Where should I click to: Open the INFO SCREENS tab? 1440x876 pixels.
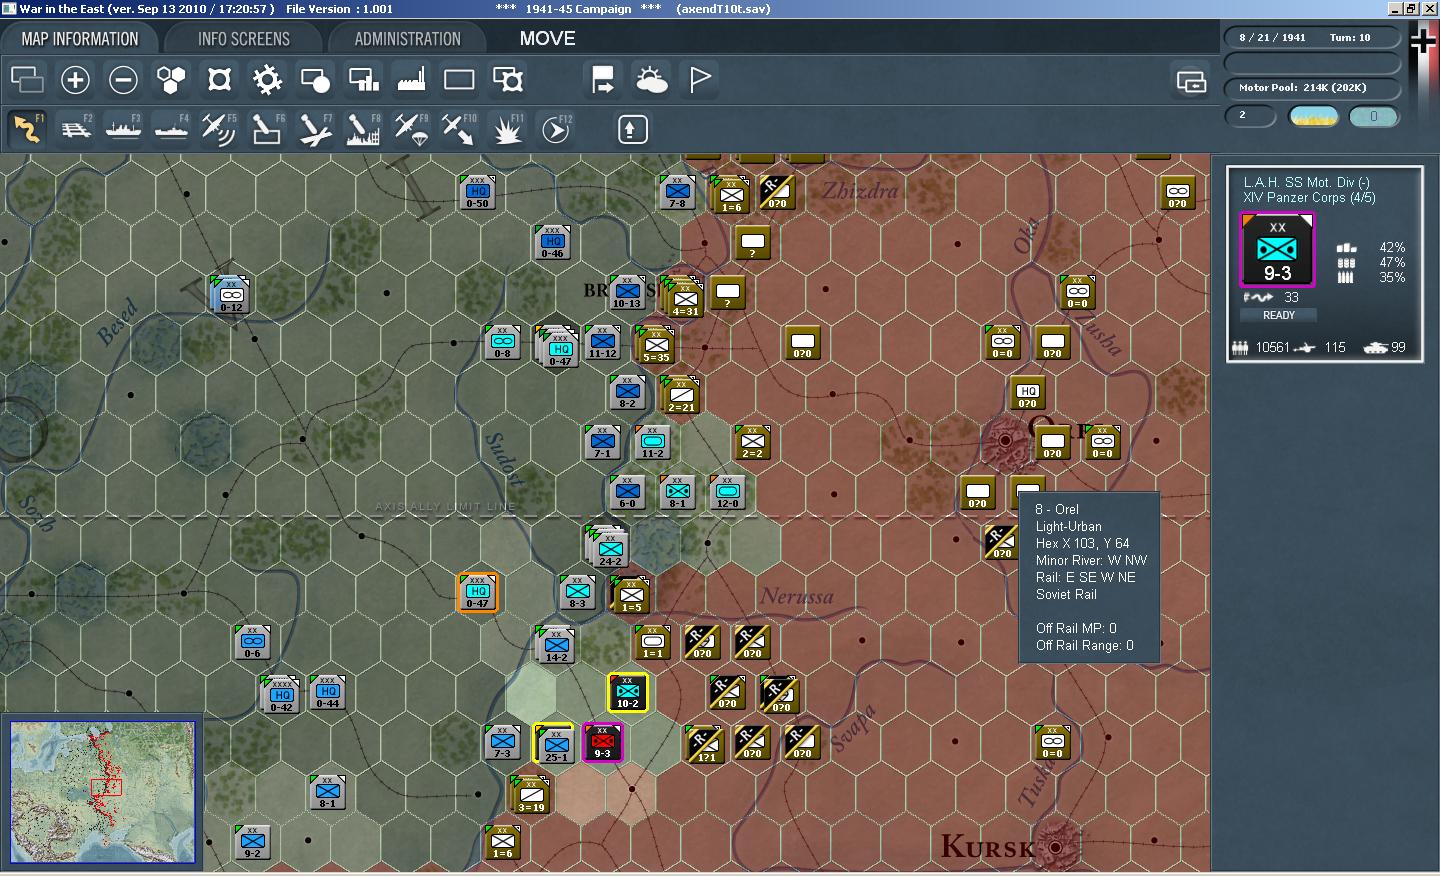(x=243, y=39)
